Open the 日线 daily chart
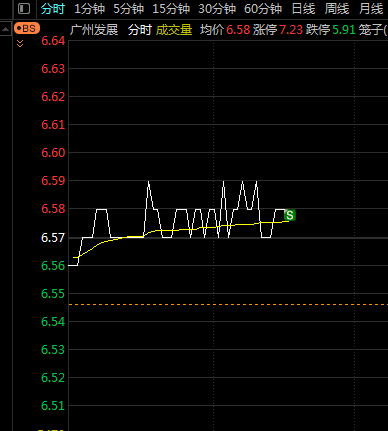The height and width of the screenshot is (431, 388). coord(303,9)
